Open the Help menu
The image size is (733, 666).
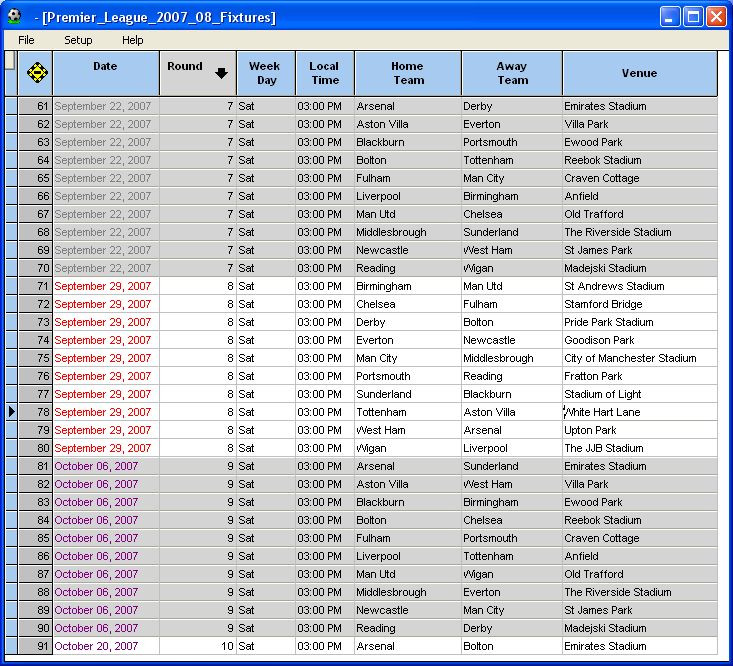coord(132,40)
